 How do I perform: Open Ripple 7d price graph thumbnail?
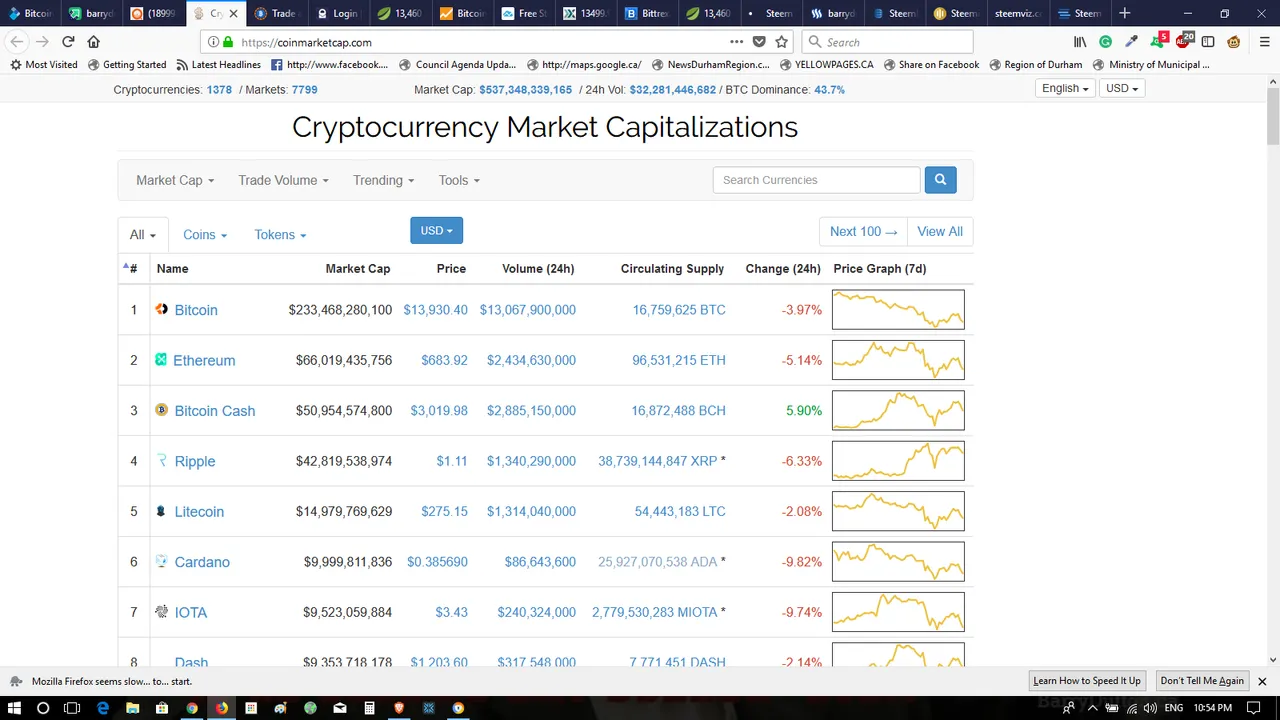tap(898, 461)
